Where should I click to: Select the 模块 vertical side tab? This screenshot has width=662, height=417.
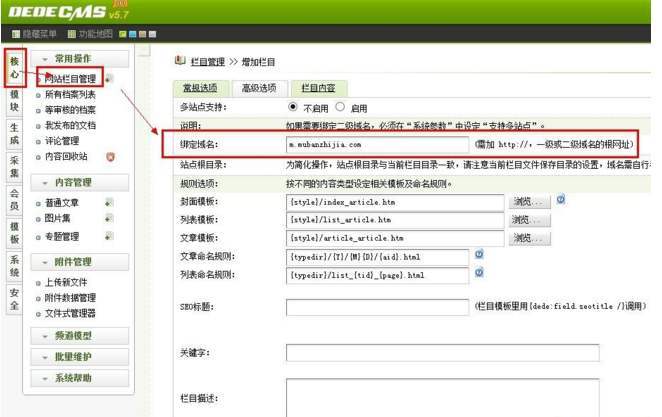[x=14, y=99]
